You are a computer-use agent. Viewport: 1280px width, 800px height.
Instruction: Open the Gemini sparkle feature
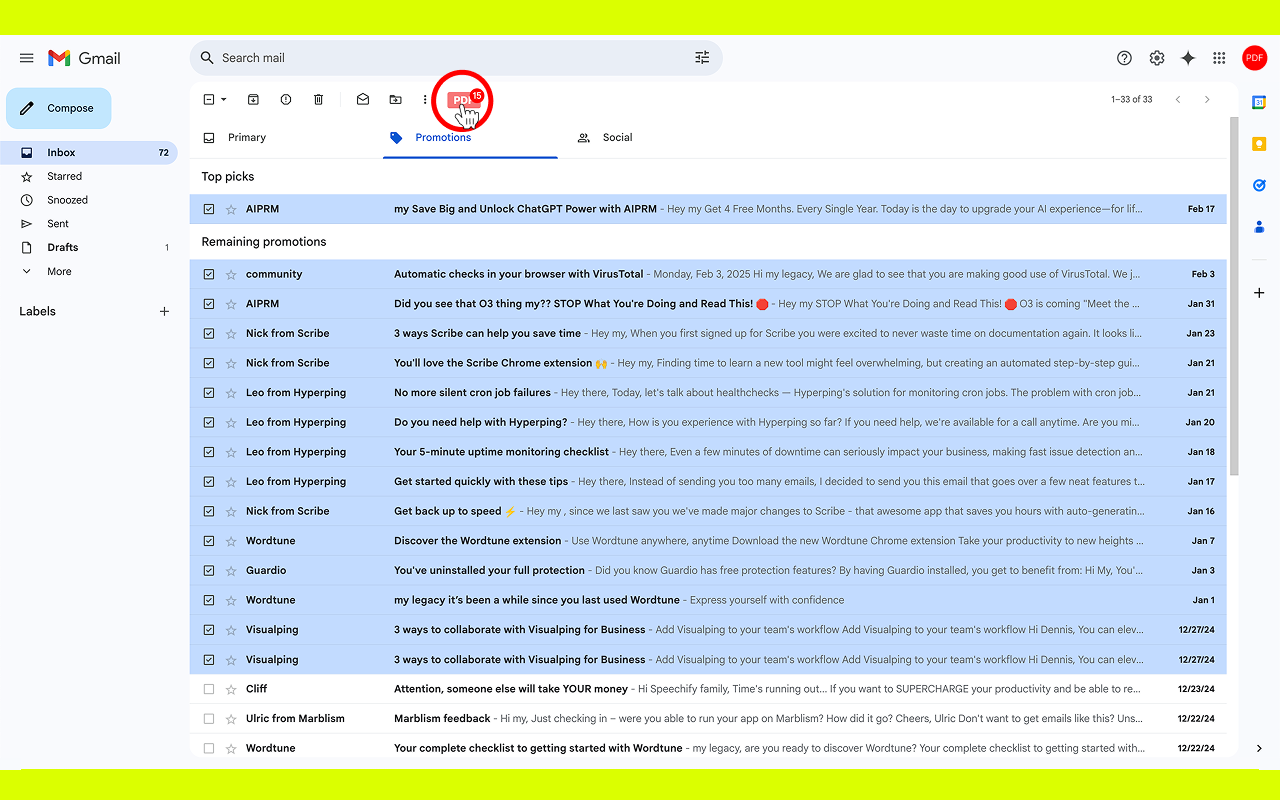(x=1188, y=58)
